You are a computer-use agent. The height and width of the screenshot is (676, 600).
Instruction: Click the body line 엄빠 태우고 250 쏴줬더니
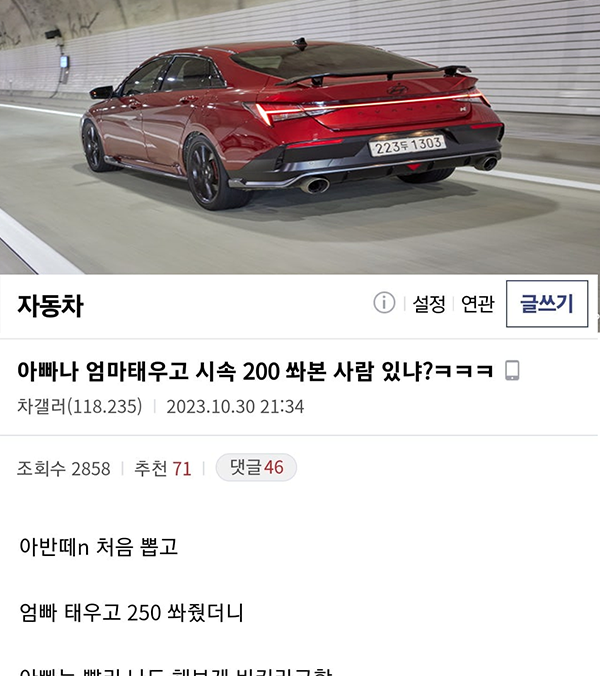coord(131,612)
